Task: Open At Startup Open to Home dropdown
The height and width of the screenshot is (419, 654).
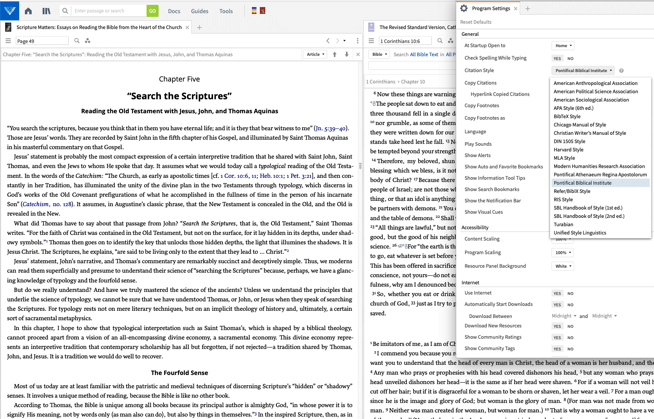Action: click(x=563, y=45)
